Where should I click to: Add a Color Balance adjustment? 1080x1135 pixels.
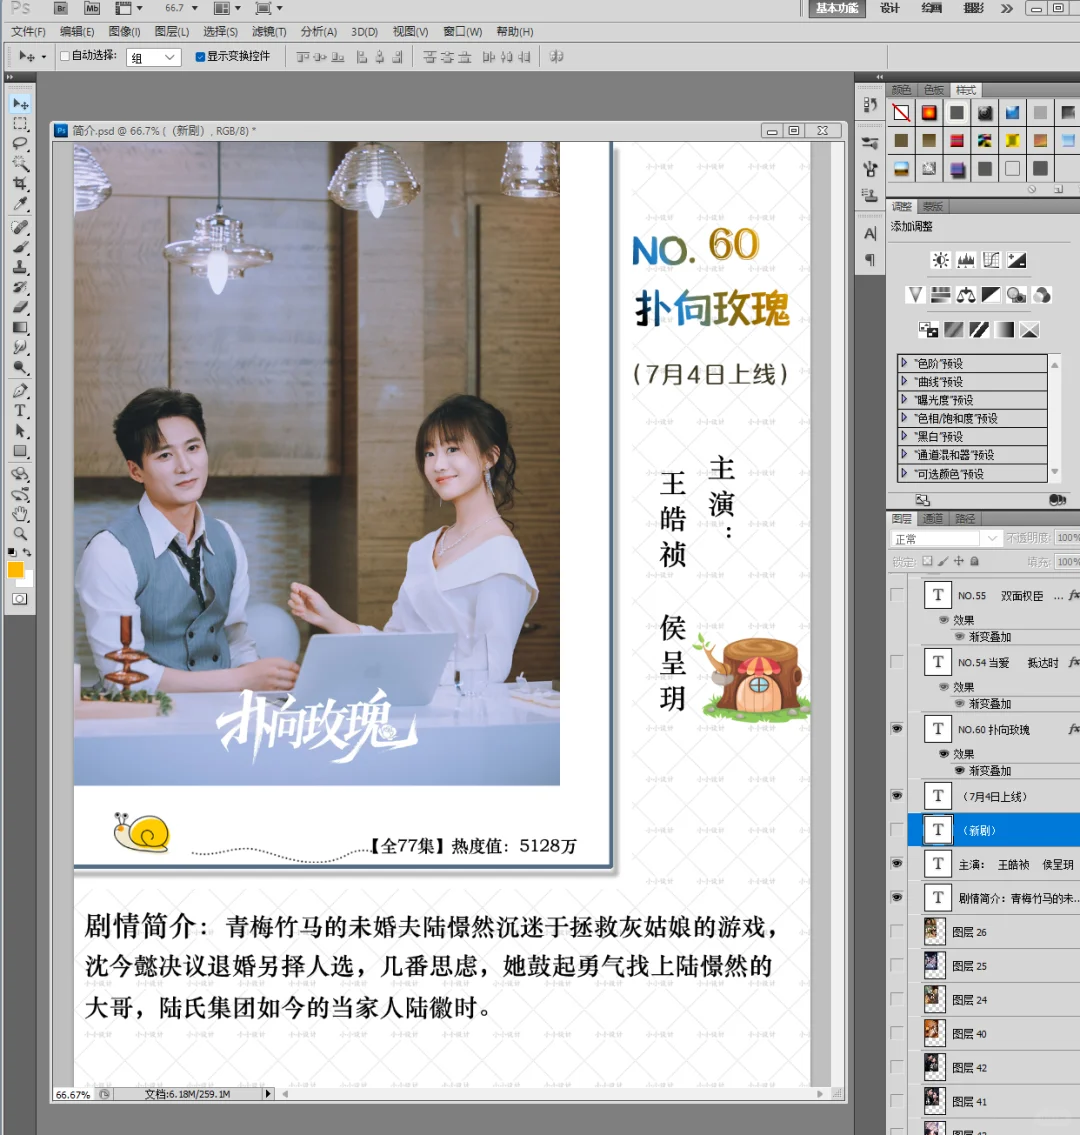(x=966, y=295)
